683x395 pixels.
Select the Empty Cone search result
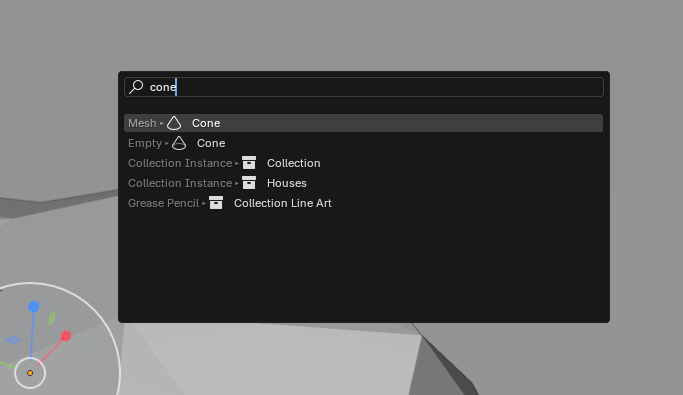coord(363,143)
